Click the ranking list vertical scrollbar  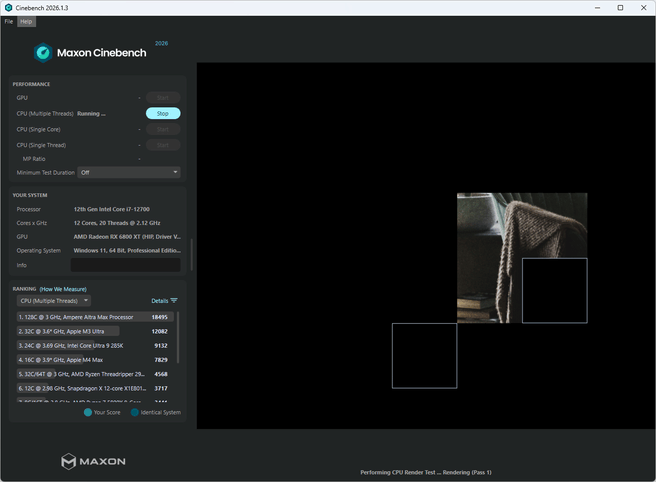pyautogui.click(x=178, y=337)
